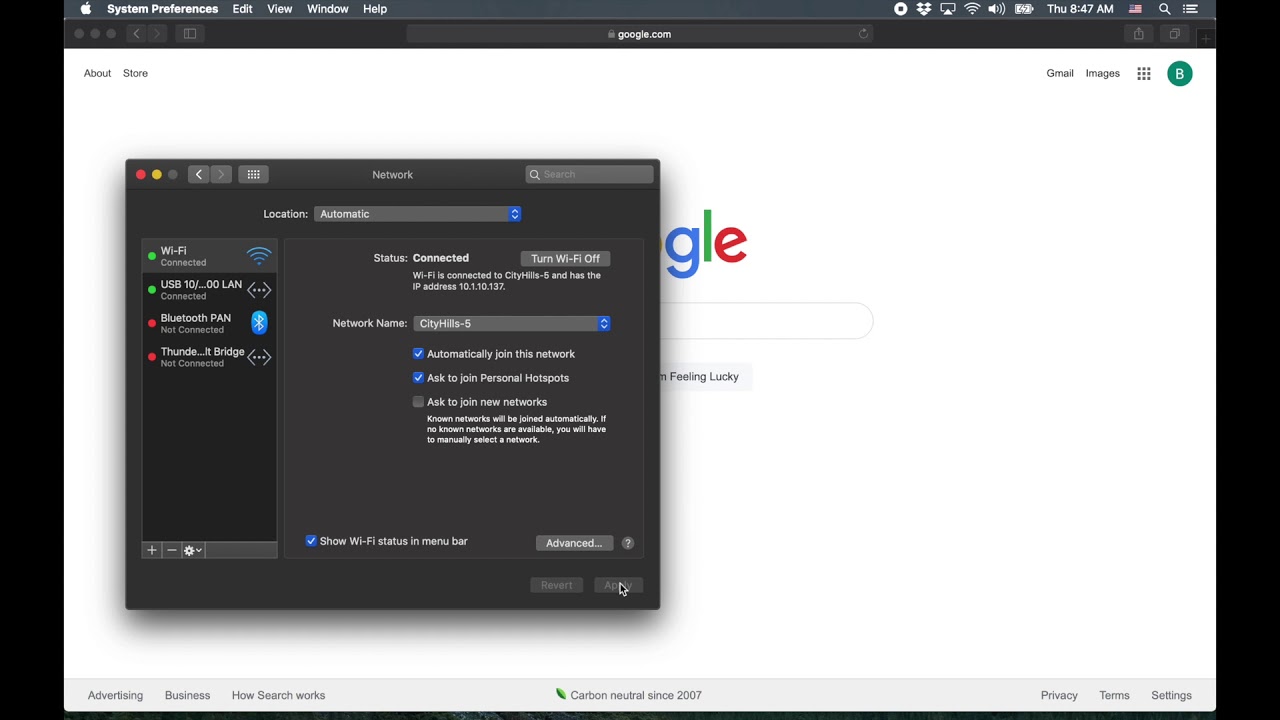Viewport: 1280px width, 720px height.
Task: Open Images link in Safari
Action: (x=1103, y=73)
